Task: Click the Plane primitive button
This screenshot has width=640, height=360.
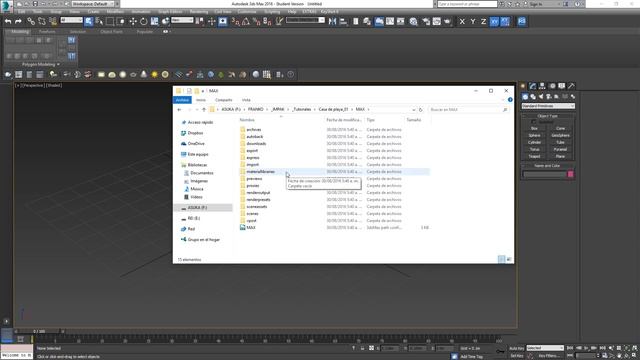Action: coord(560,156)
